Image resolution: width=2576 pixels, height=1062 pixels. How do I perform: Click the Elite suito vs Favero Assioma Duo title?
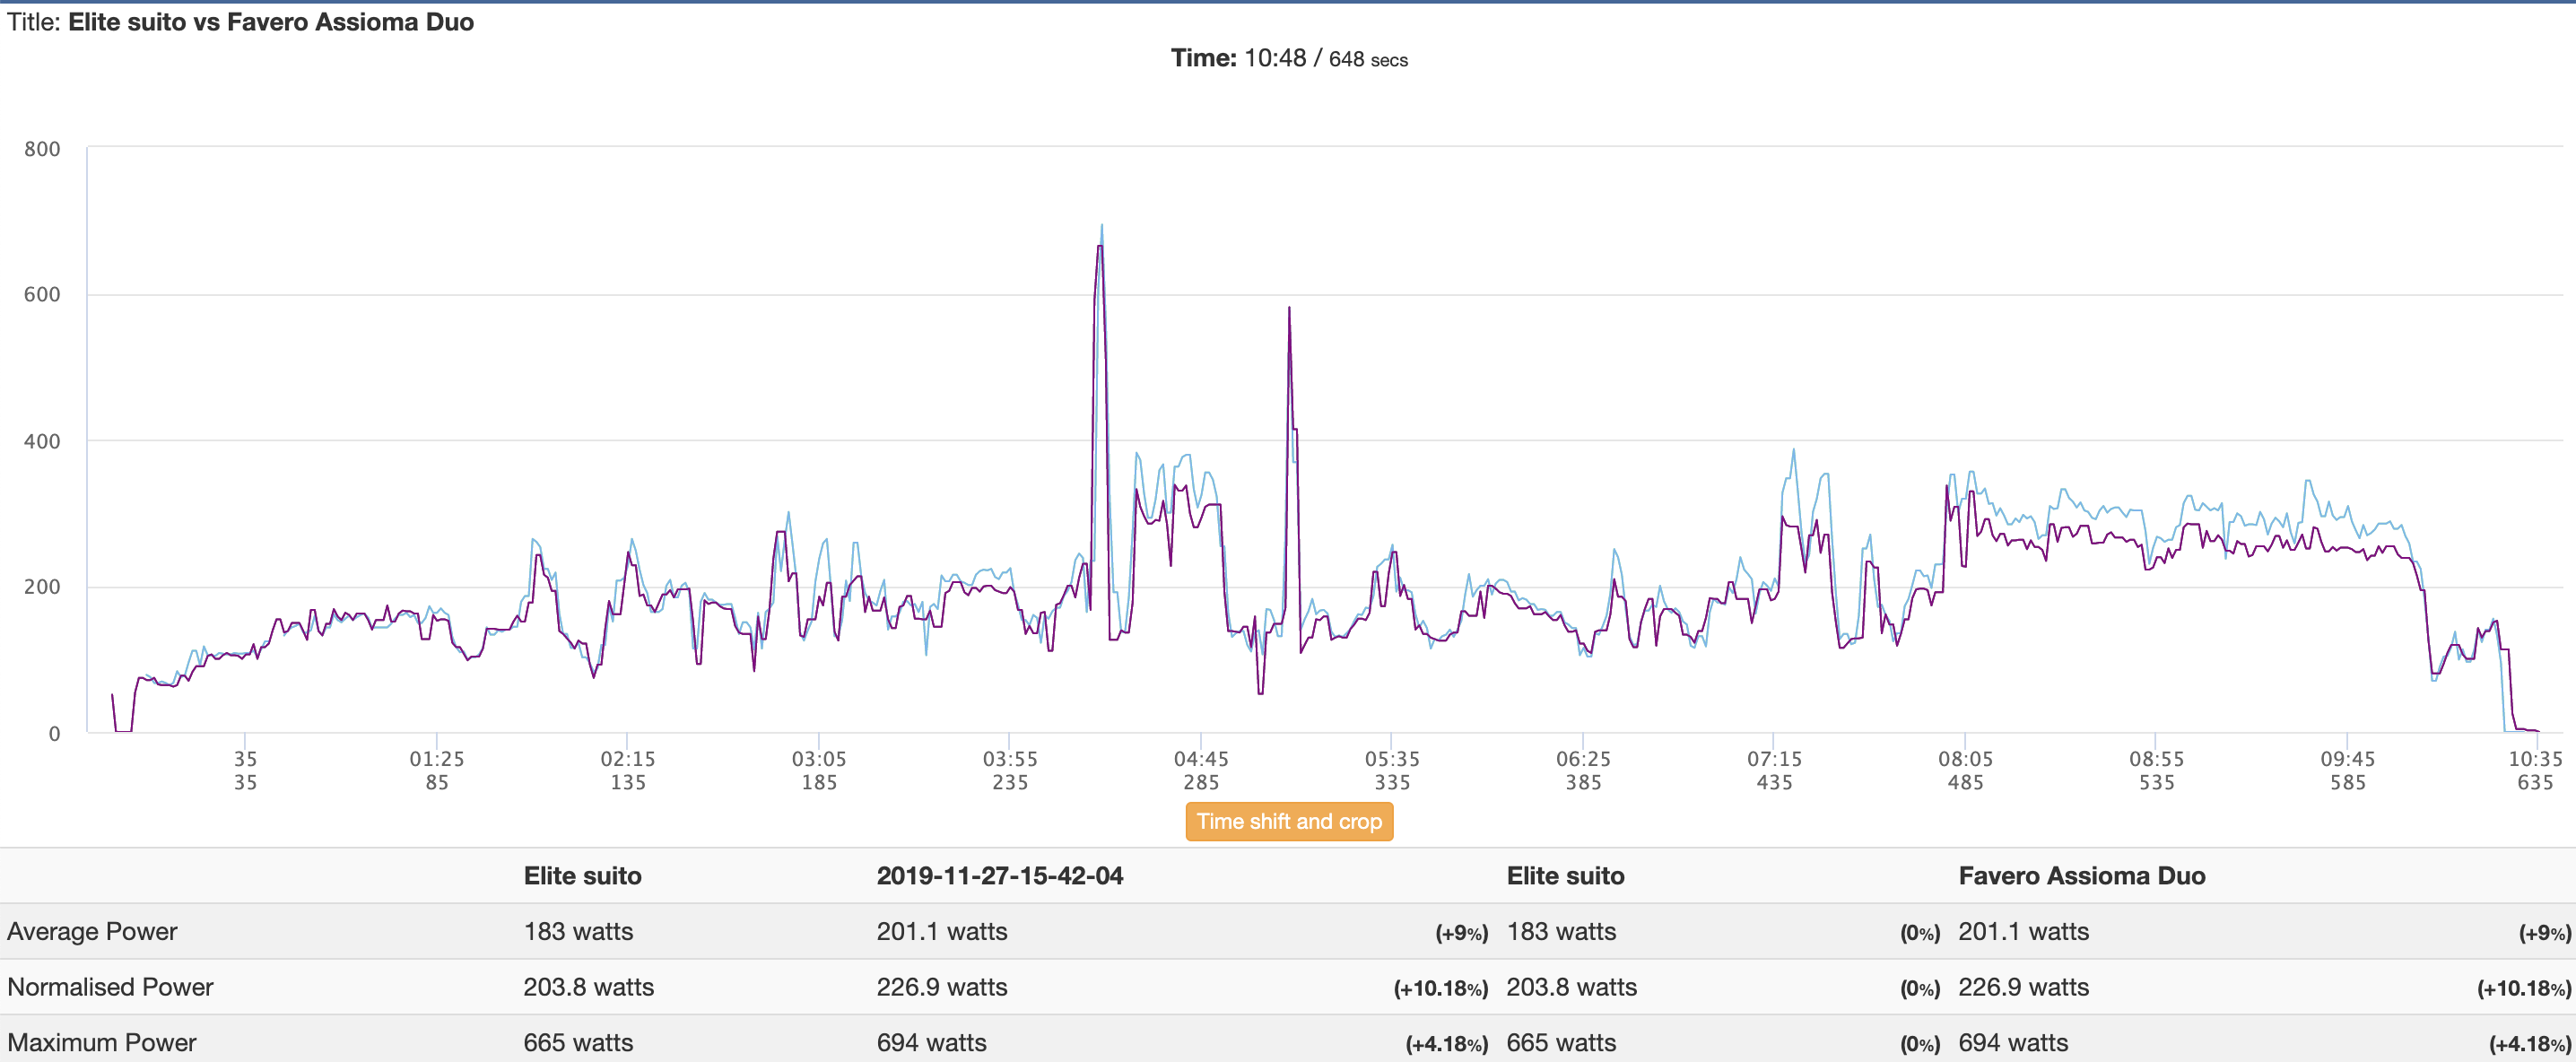[270, 22]
